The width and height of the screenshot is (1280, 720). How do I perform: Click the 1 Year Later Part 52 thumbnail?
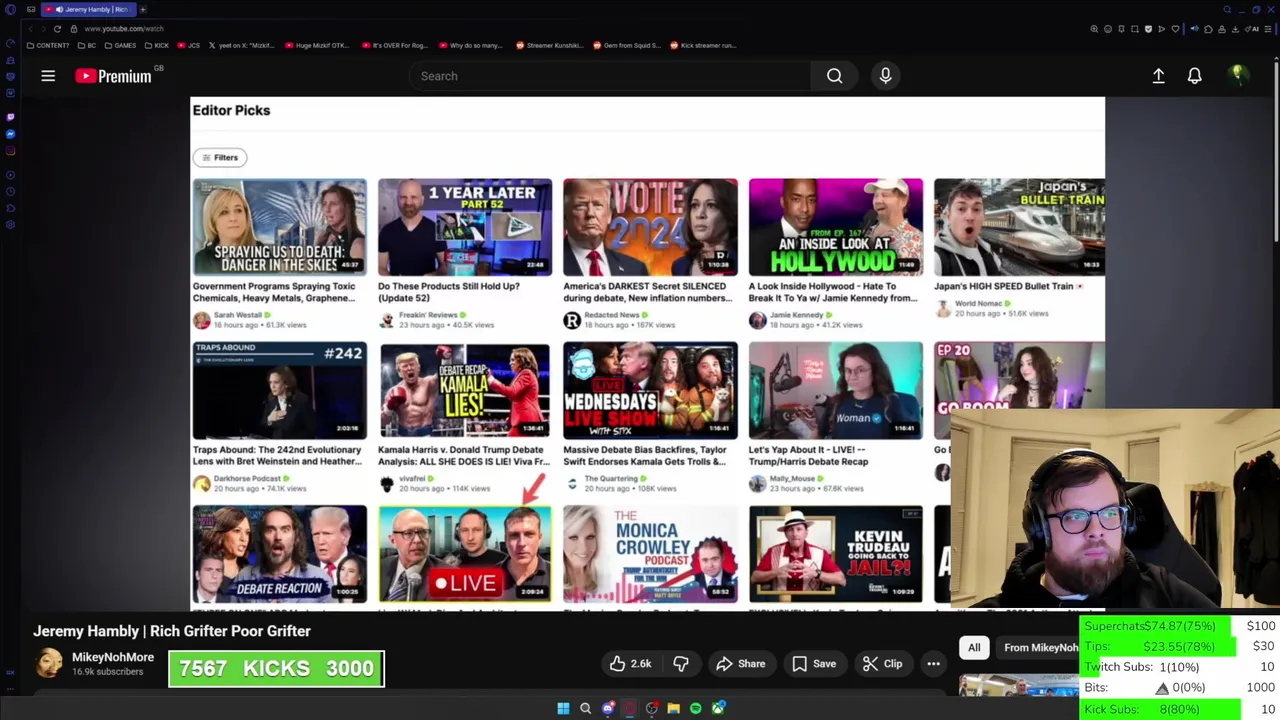tap(465, 227)
